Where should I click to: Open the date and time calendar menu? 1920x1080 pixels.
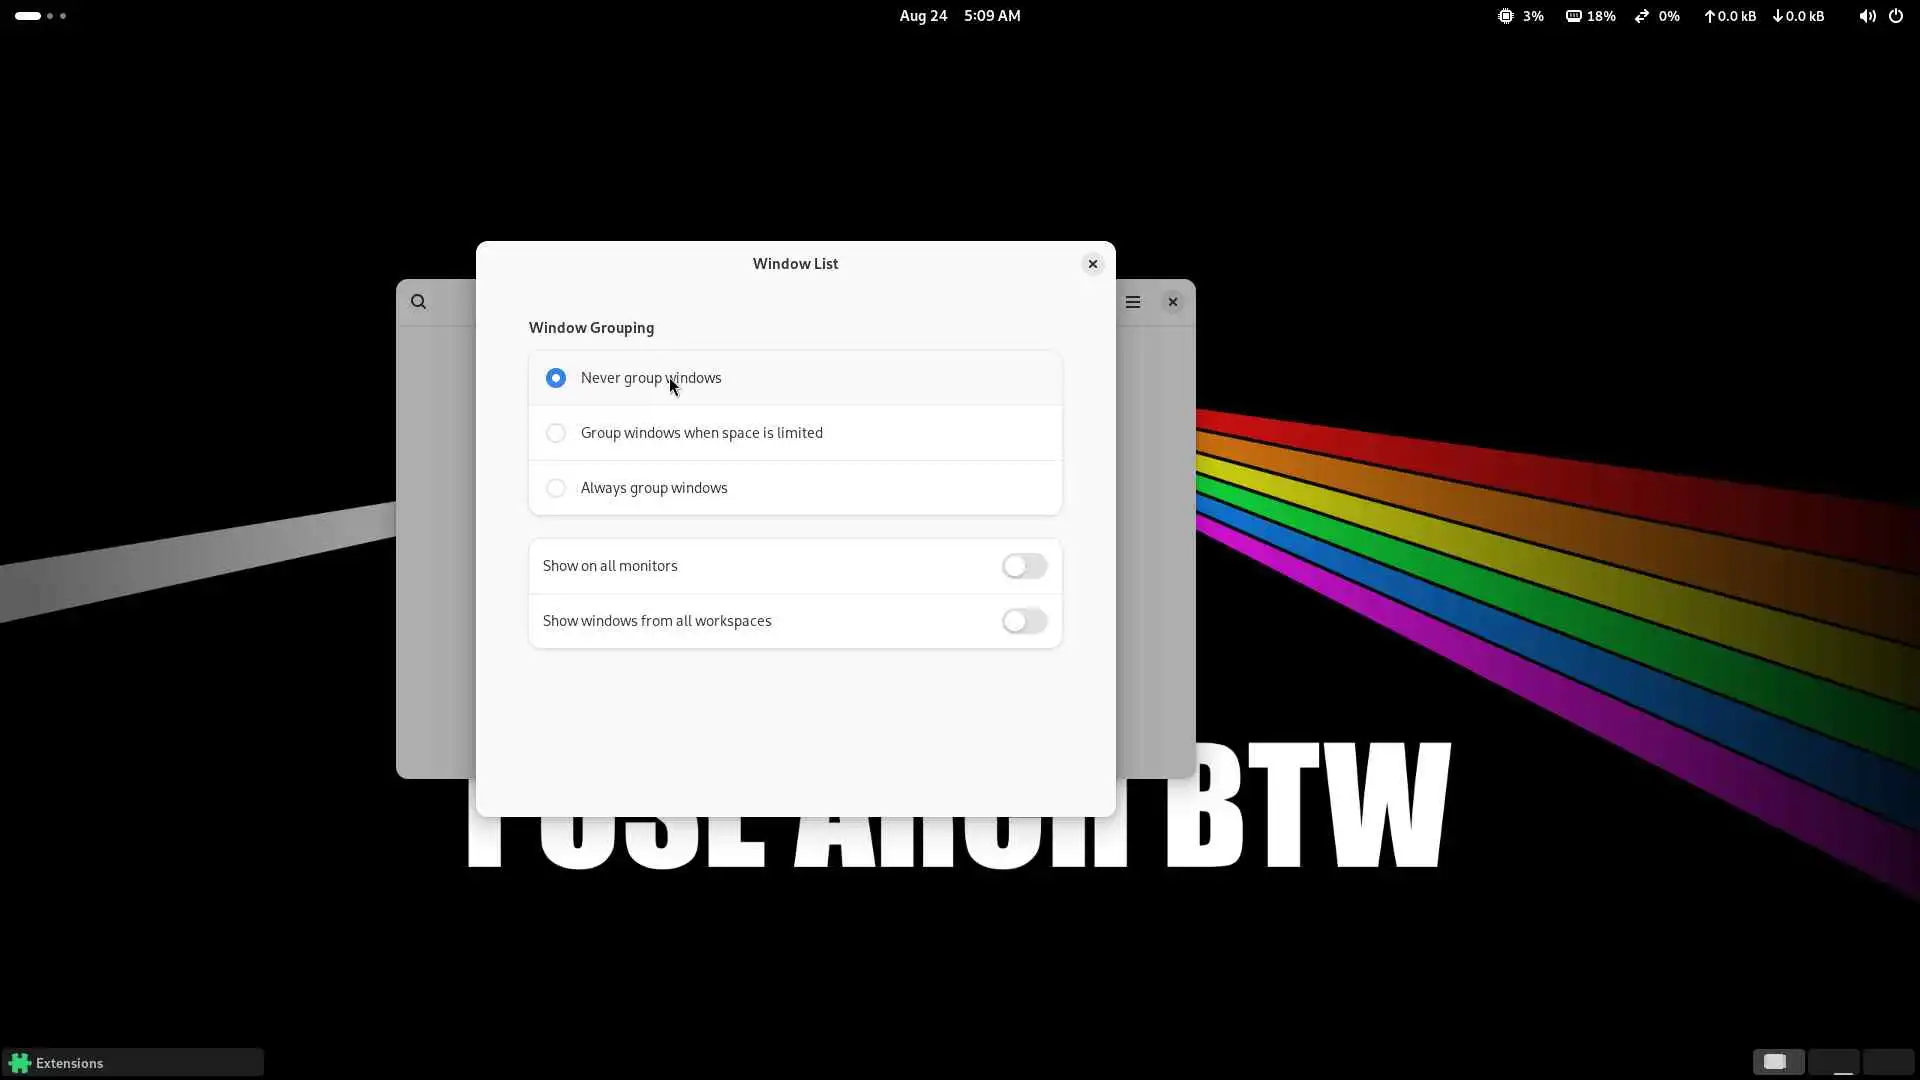[x=959, y=16]
